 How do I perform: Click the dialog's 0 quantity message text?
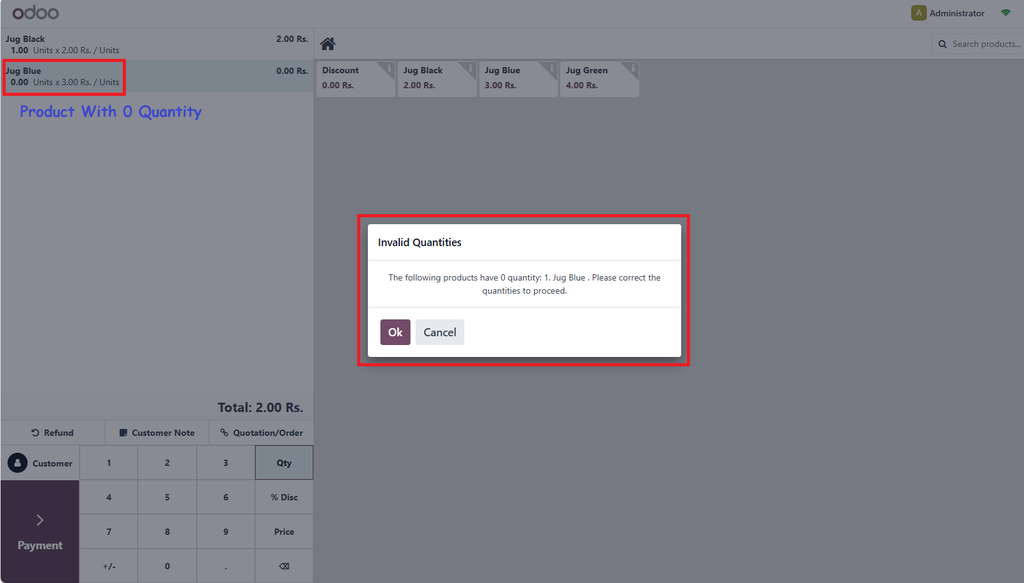pos(524,284)
